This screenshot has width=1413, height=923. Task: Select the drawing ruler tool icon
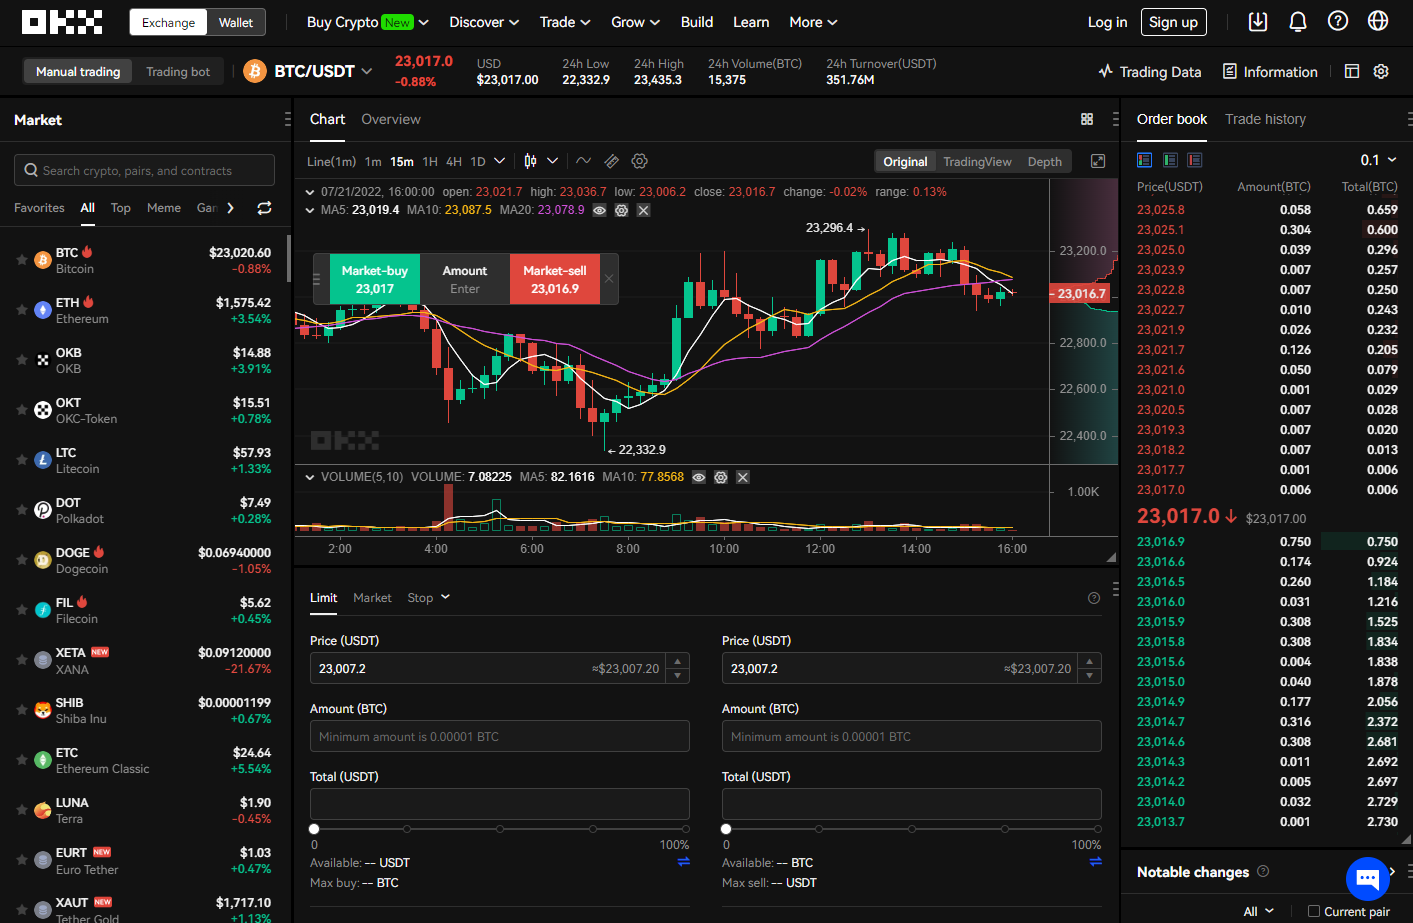611,161
